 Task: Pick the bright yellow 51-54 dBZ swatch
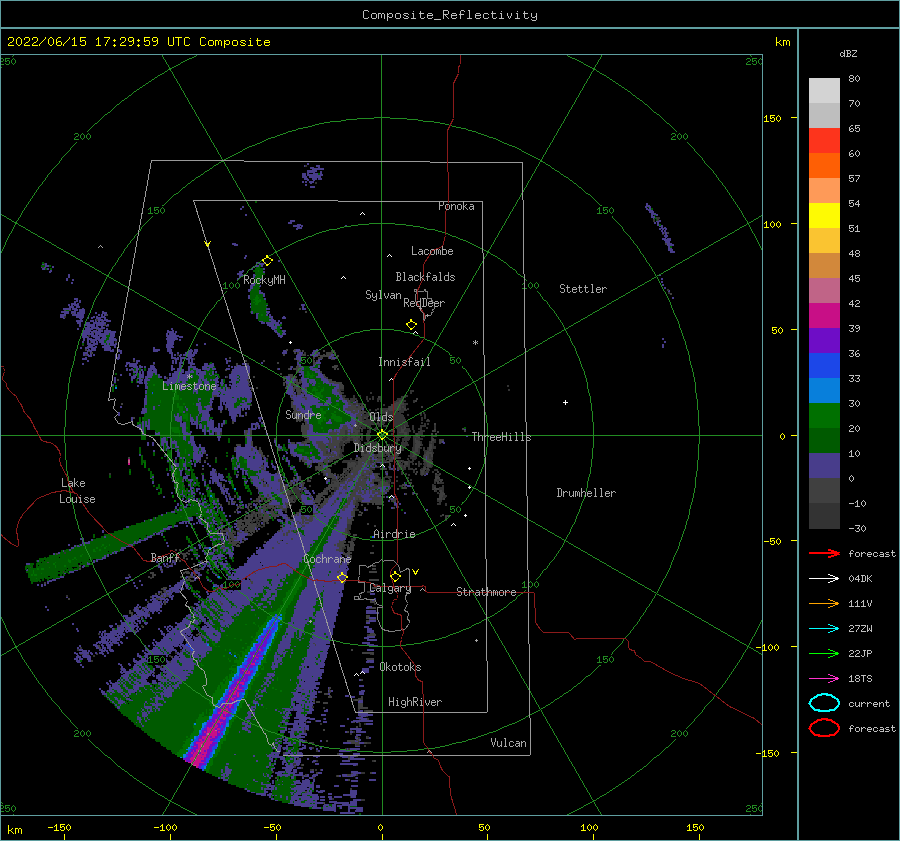pyautogui.click(x=824, y=216)
